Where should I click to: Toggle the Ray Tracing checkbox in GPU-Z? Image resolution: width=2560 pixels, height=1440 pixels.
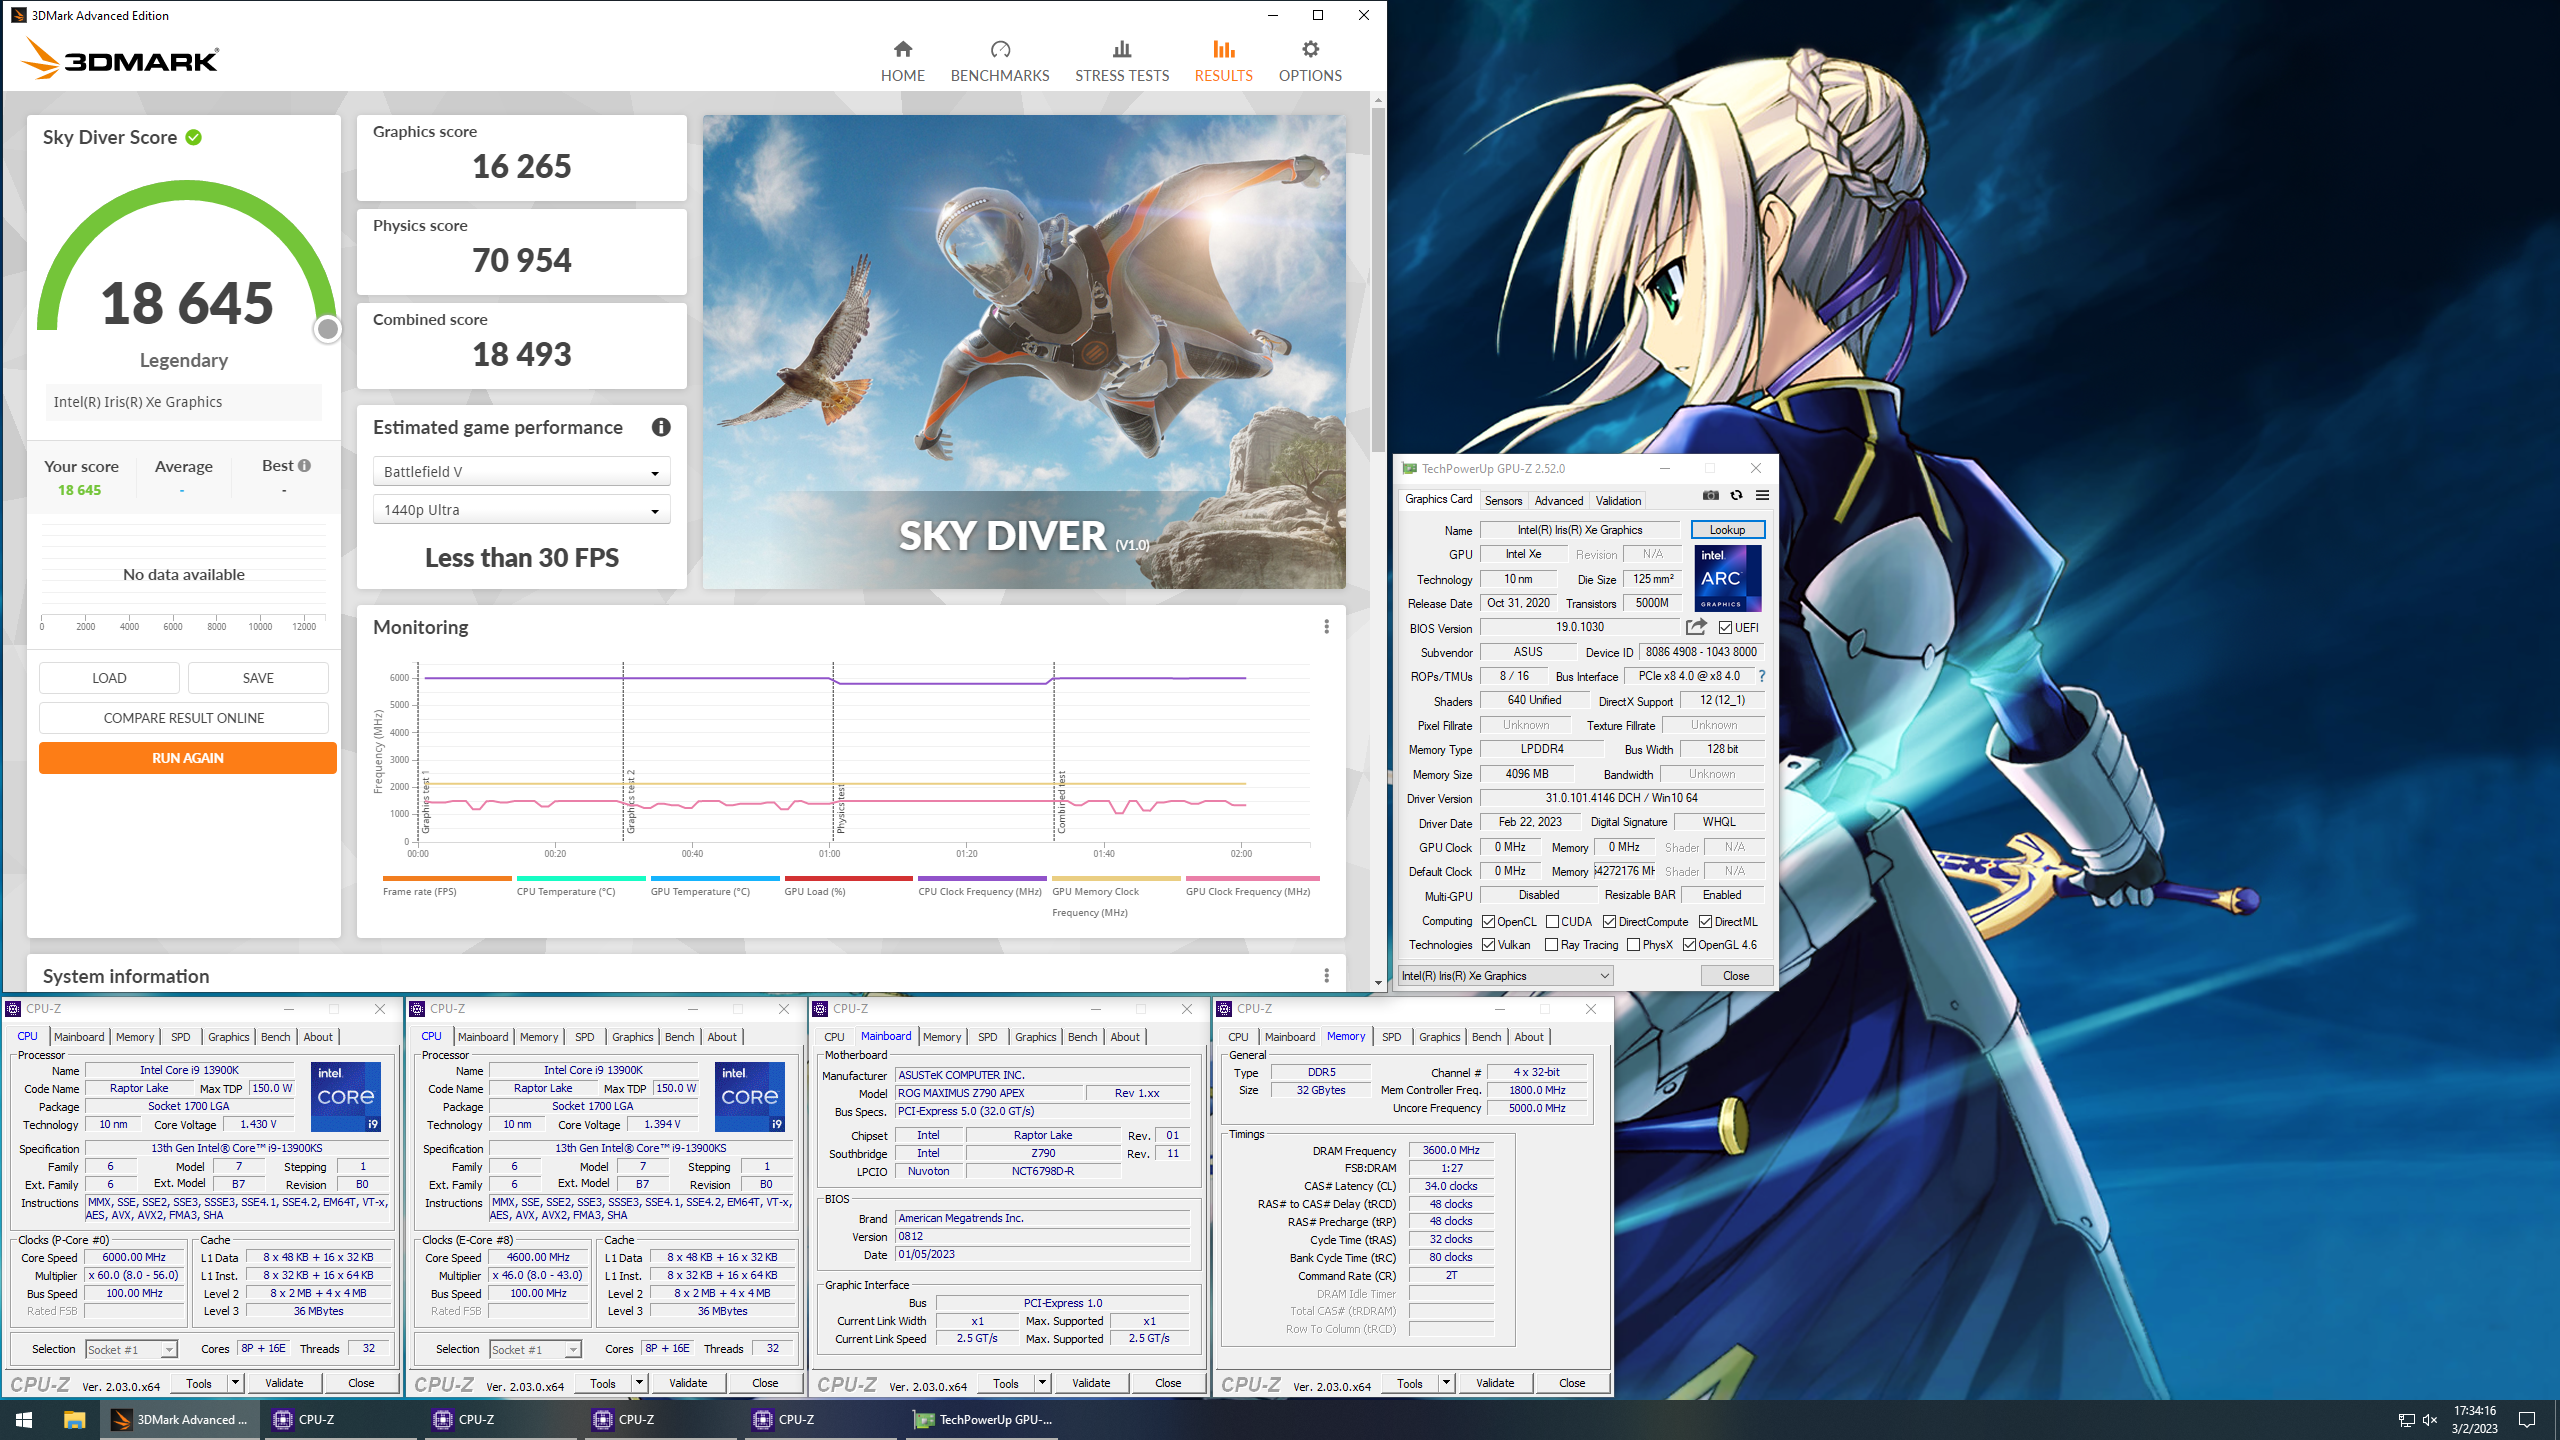click(x=1551, y=944)
